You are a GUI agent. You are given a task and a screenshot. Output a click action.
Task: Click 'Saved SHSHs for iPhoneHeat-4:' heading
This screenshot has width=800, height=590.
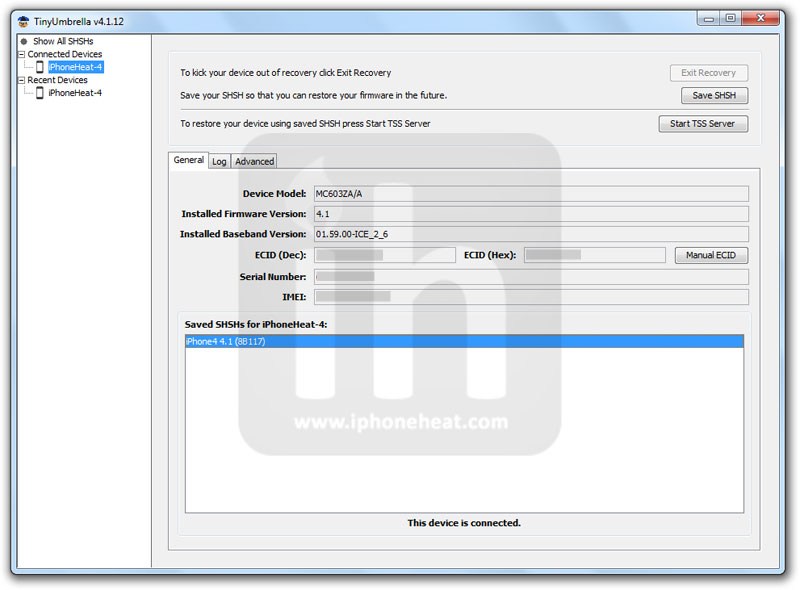[256, 325]
